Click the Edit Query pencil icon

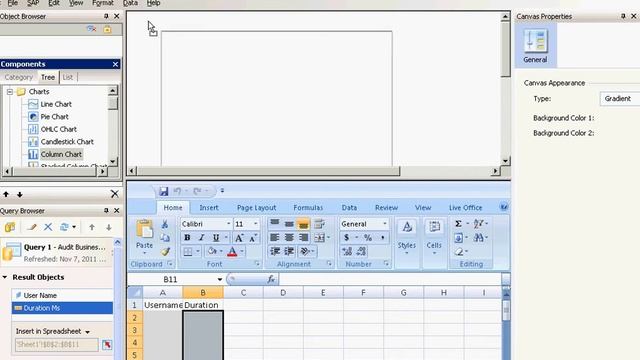pos(32,227)
